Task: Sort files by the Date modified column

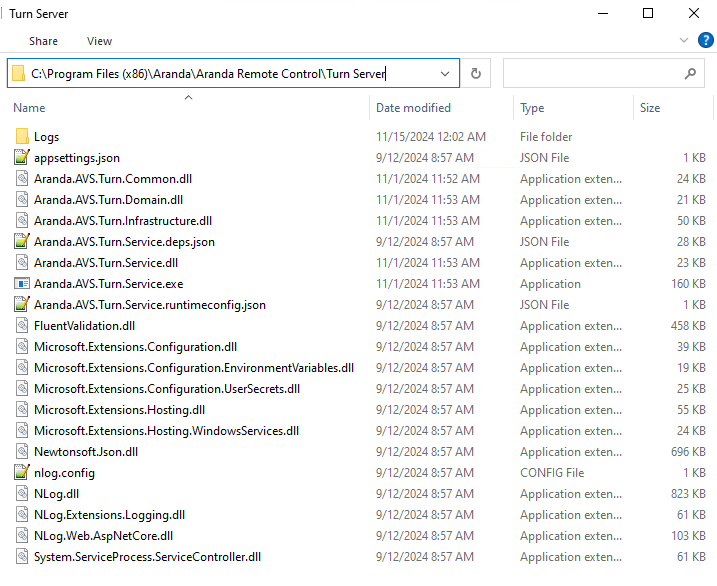Action: pos(413,108)
